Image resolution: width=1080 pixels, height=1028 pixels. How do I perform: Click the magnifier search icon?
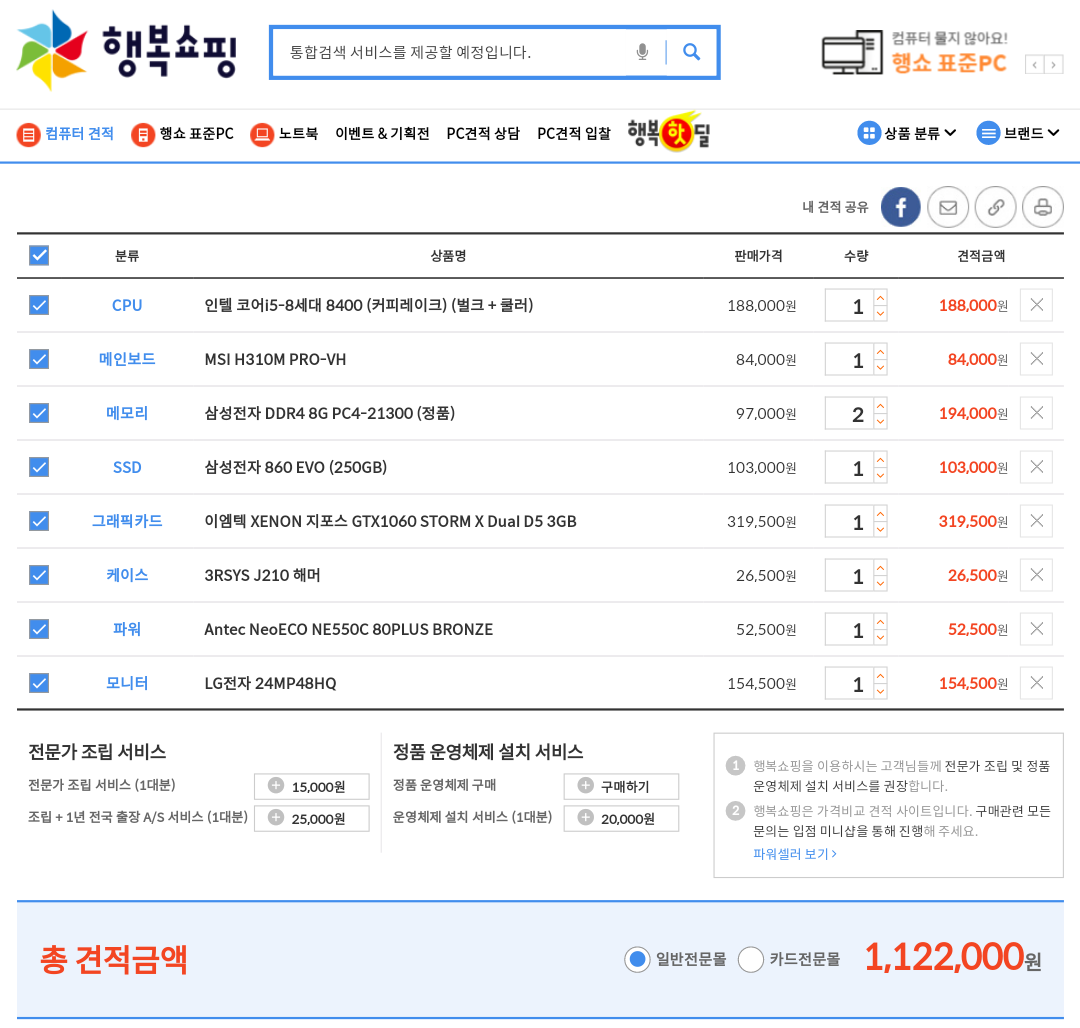(x=691, y=52)
